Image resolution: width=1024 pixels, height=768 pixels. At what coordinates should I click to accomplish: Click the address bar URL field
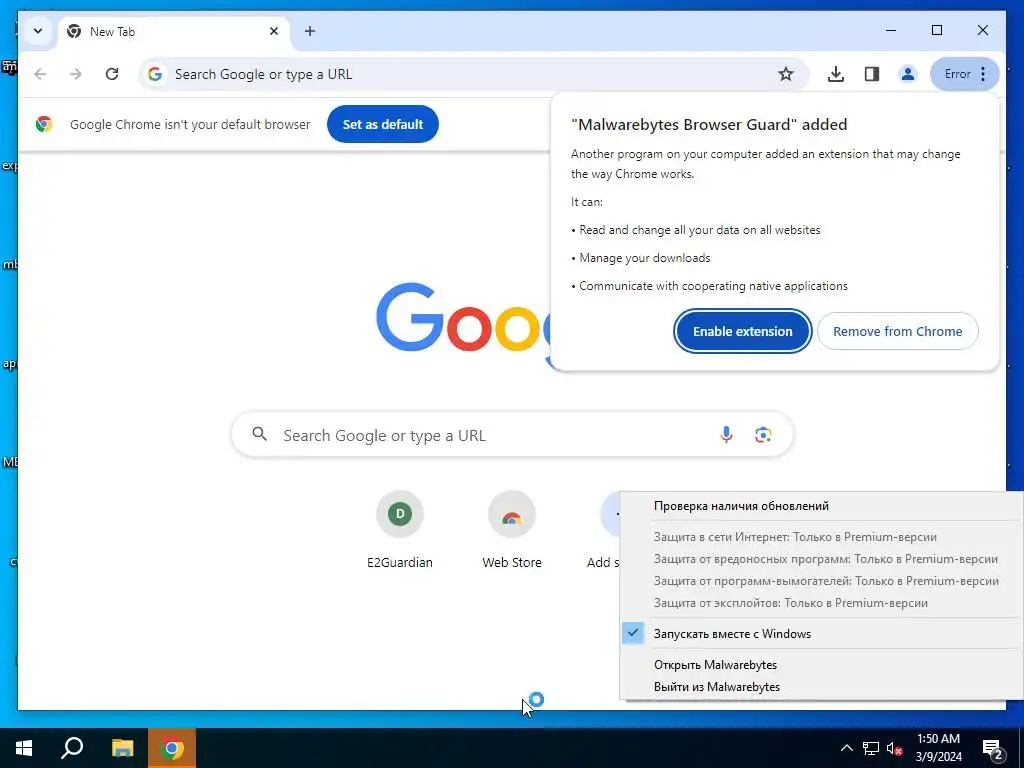click(473, 74)
